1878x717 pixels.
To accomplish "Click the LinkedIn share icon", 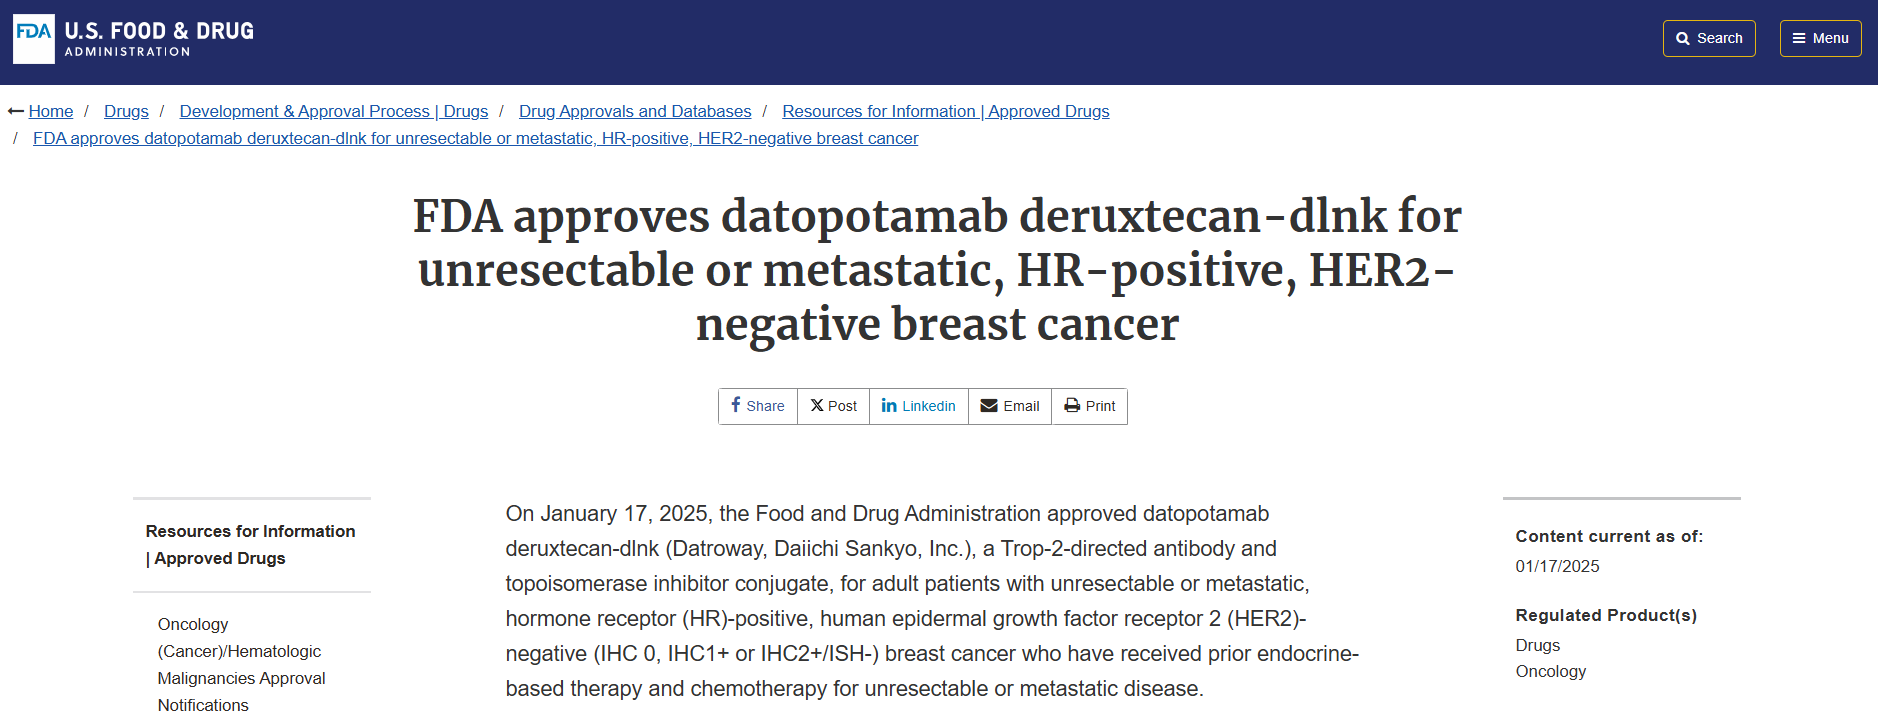I will pyautogui.click(x=889, y=405).
